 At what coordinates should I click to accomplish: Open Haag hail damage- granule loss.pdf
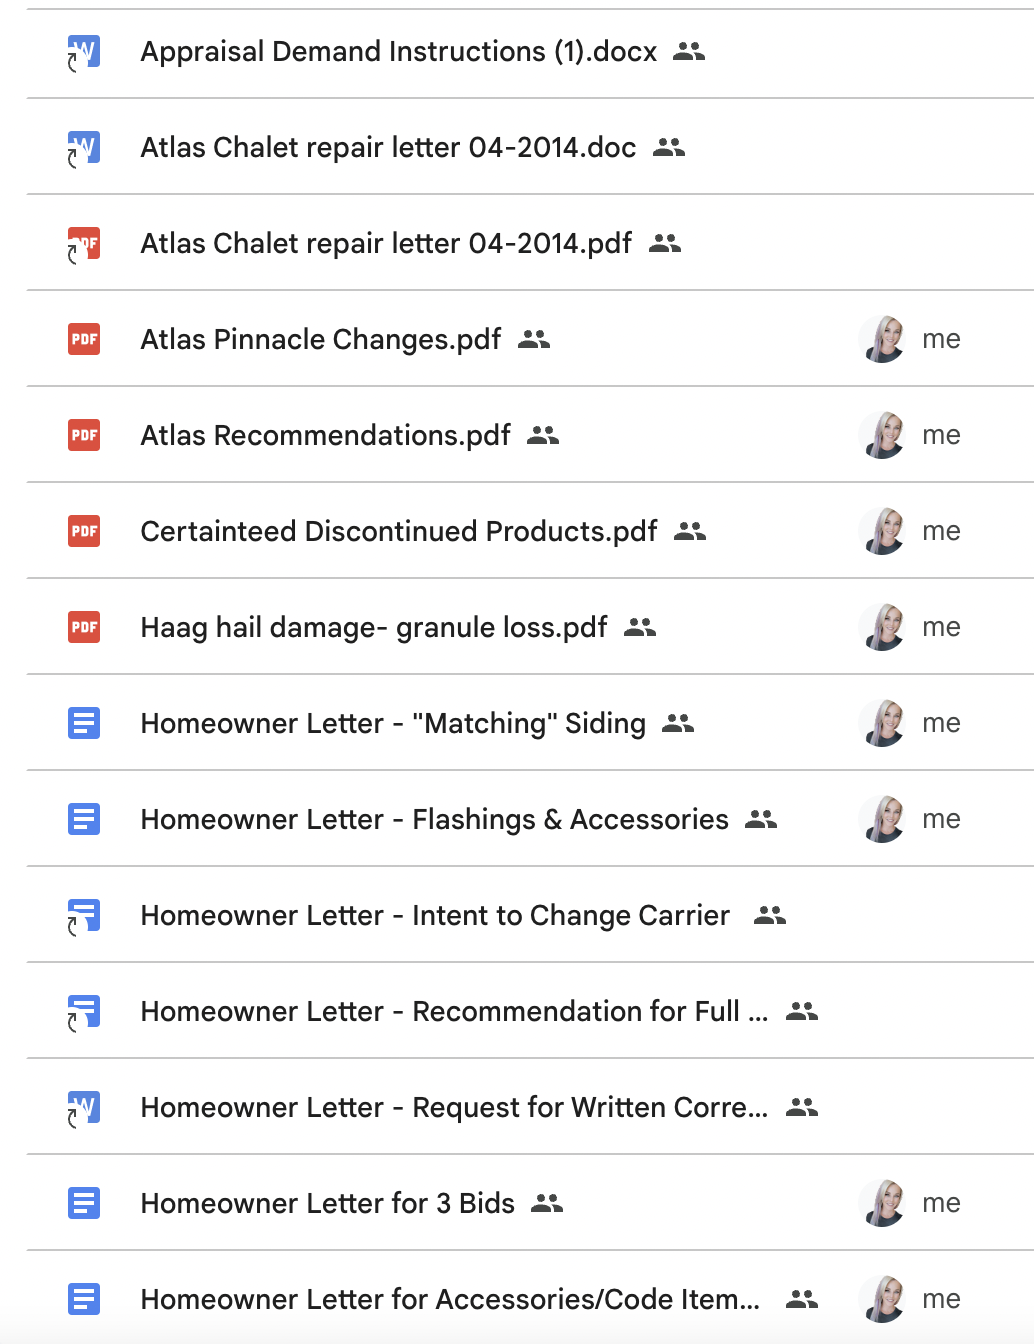click(x=373, y=627)
